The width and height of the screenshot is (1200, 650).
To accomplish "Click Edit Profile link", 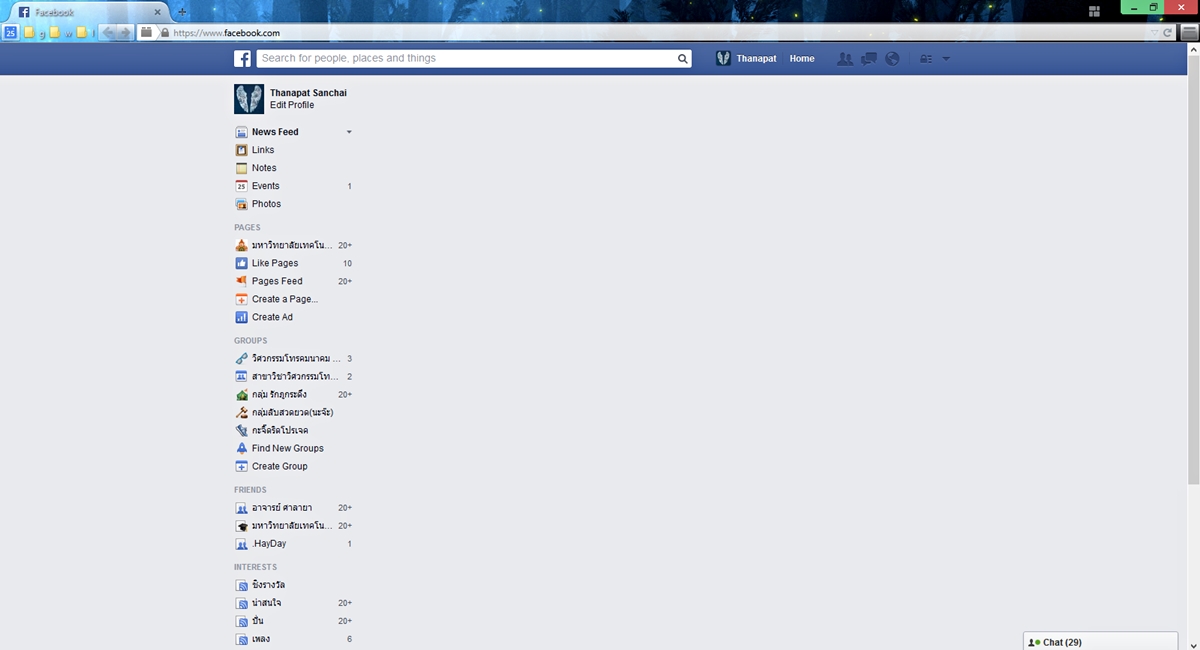I will [x=292, y=105].
